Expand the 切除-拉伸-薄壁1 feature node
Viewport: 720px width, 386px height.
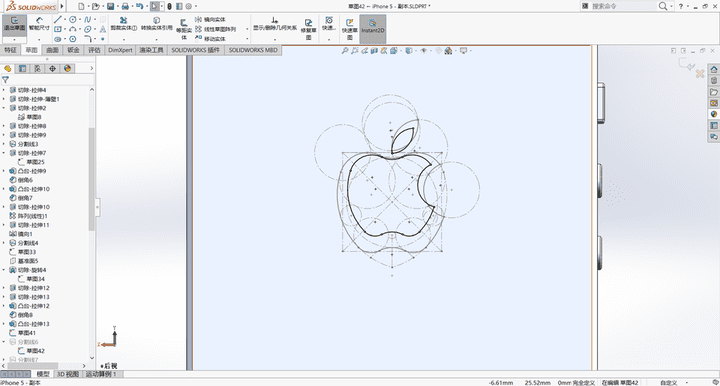[x=4, y=99]
